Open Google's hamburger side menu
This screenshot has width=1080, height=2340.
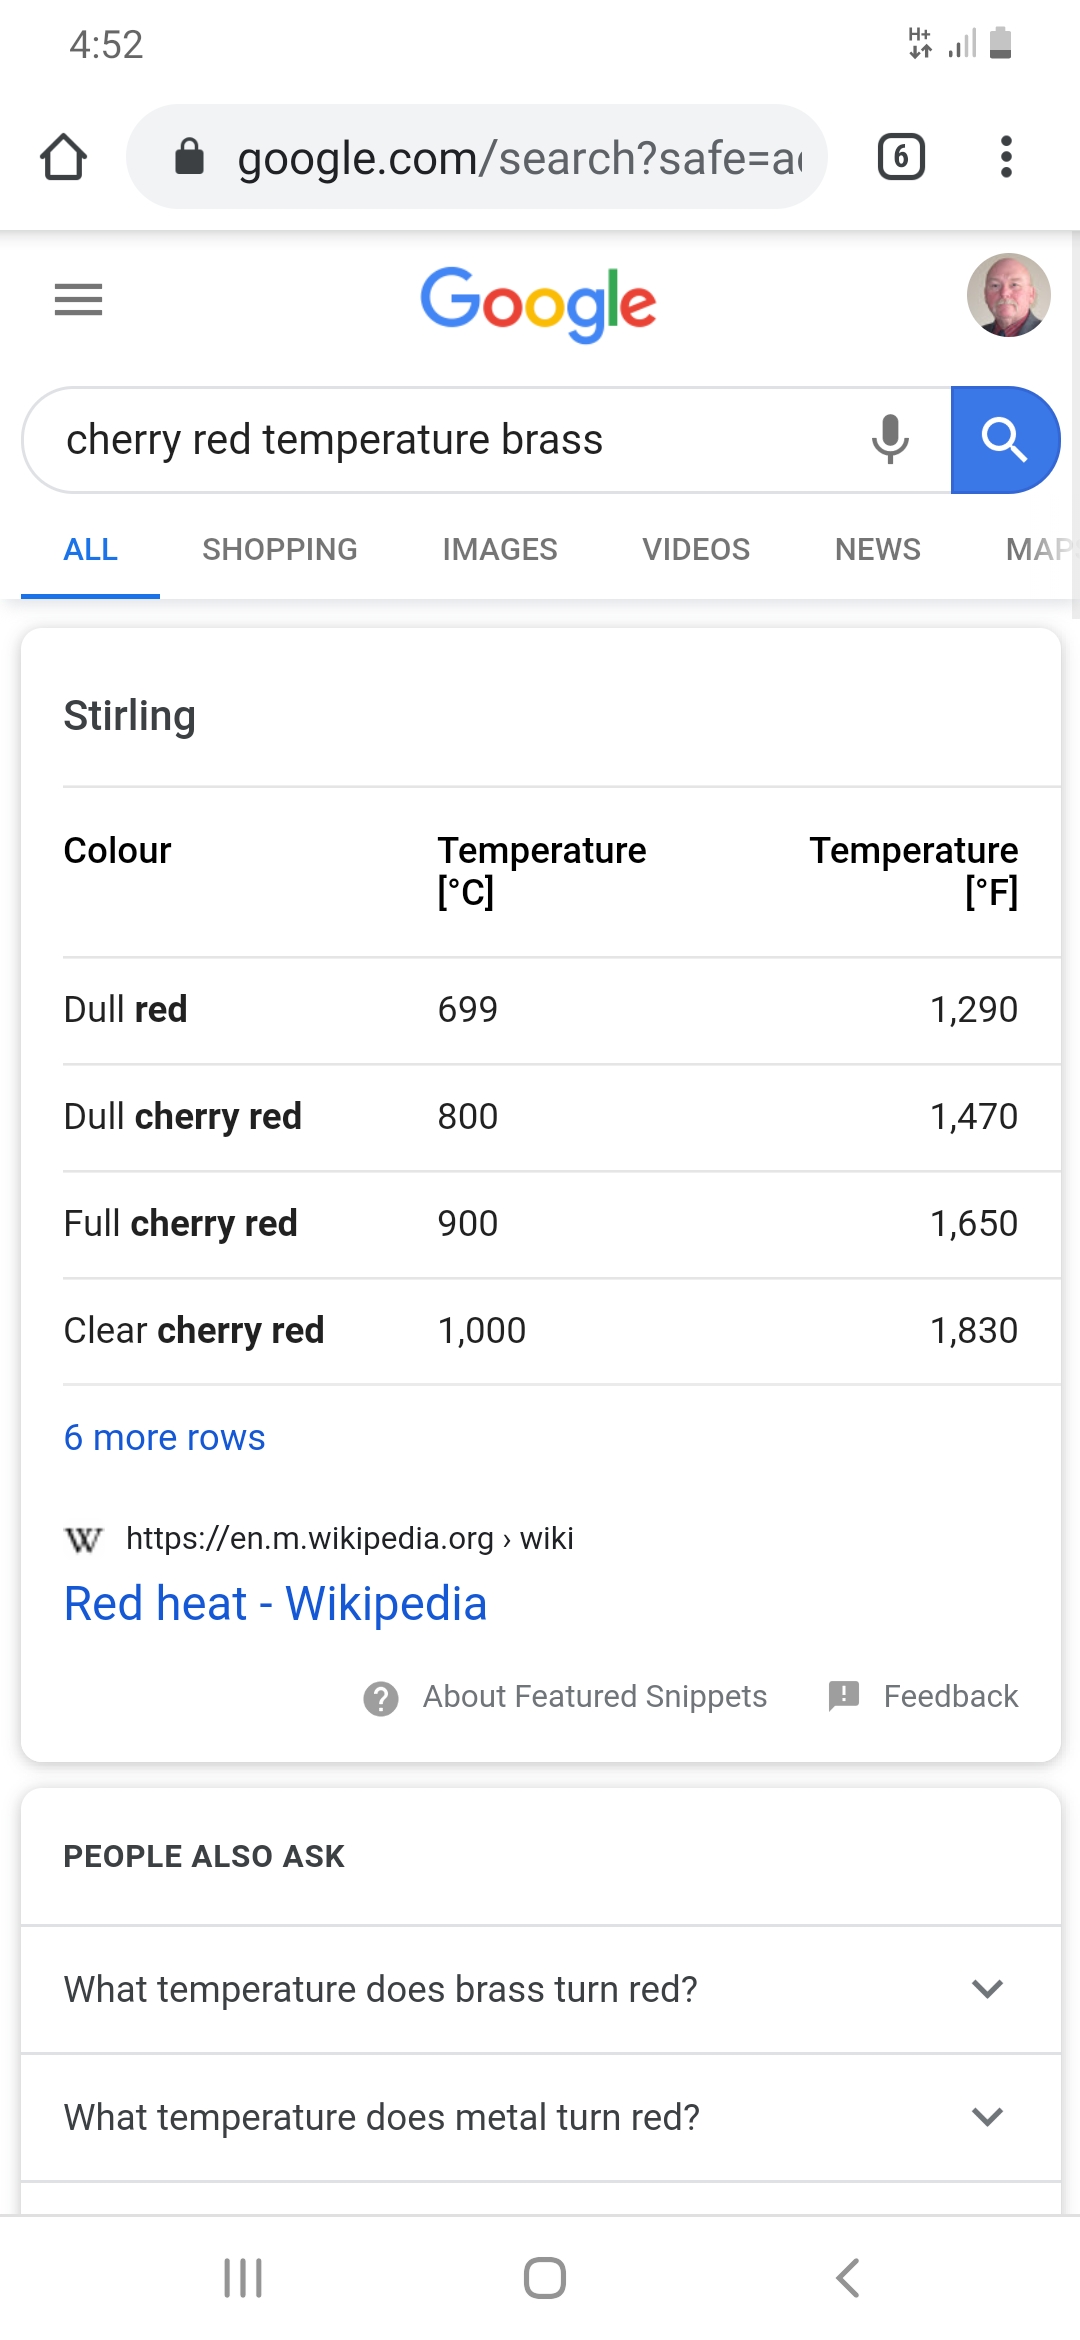[78, 299]
